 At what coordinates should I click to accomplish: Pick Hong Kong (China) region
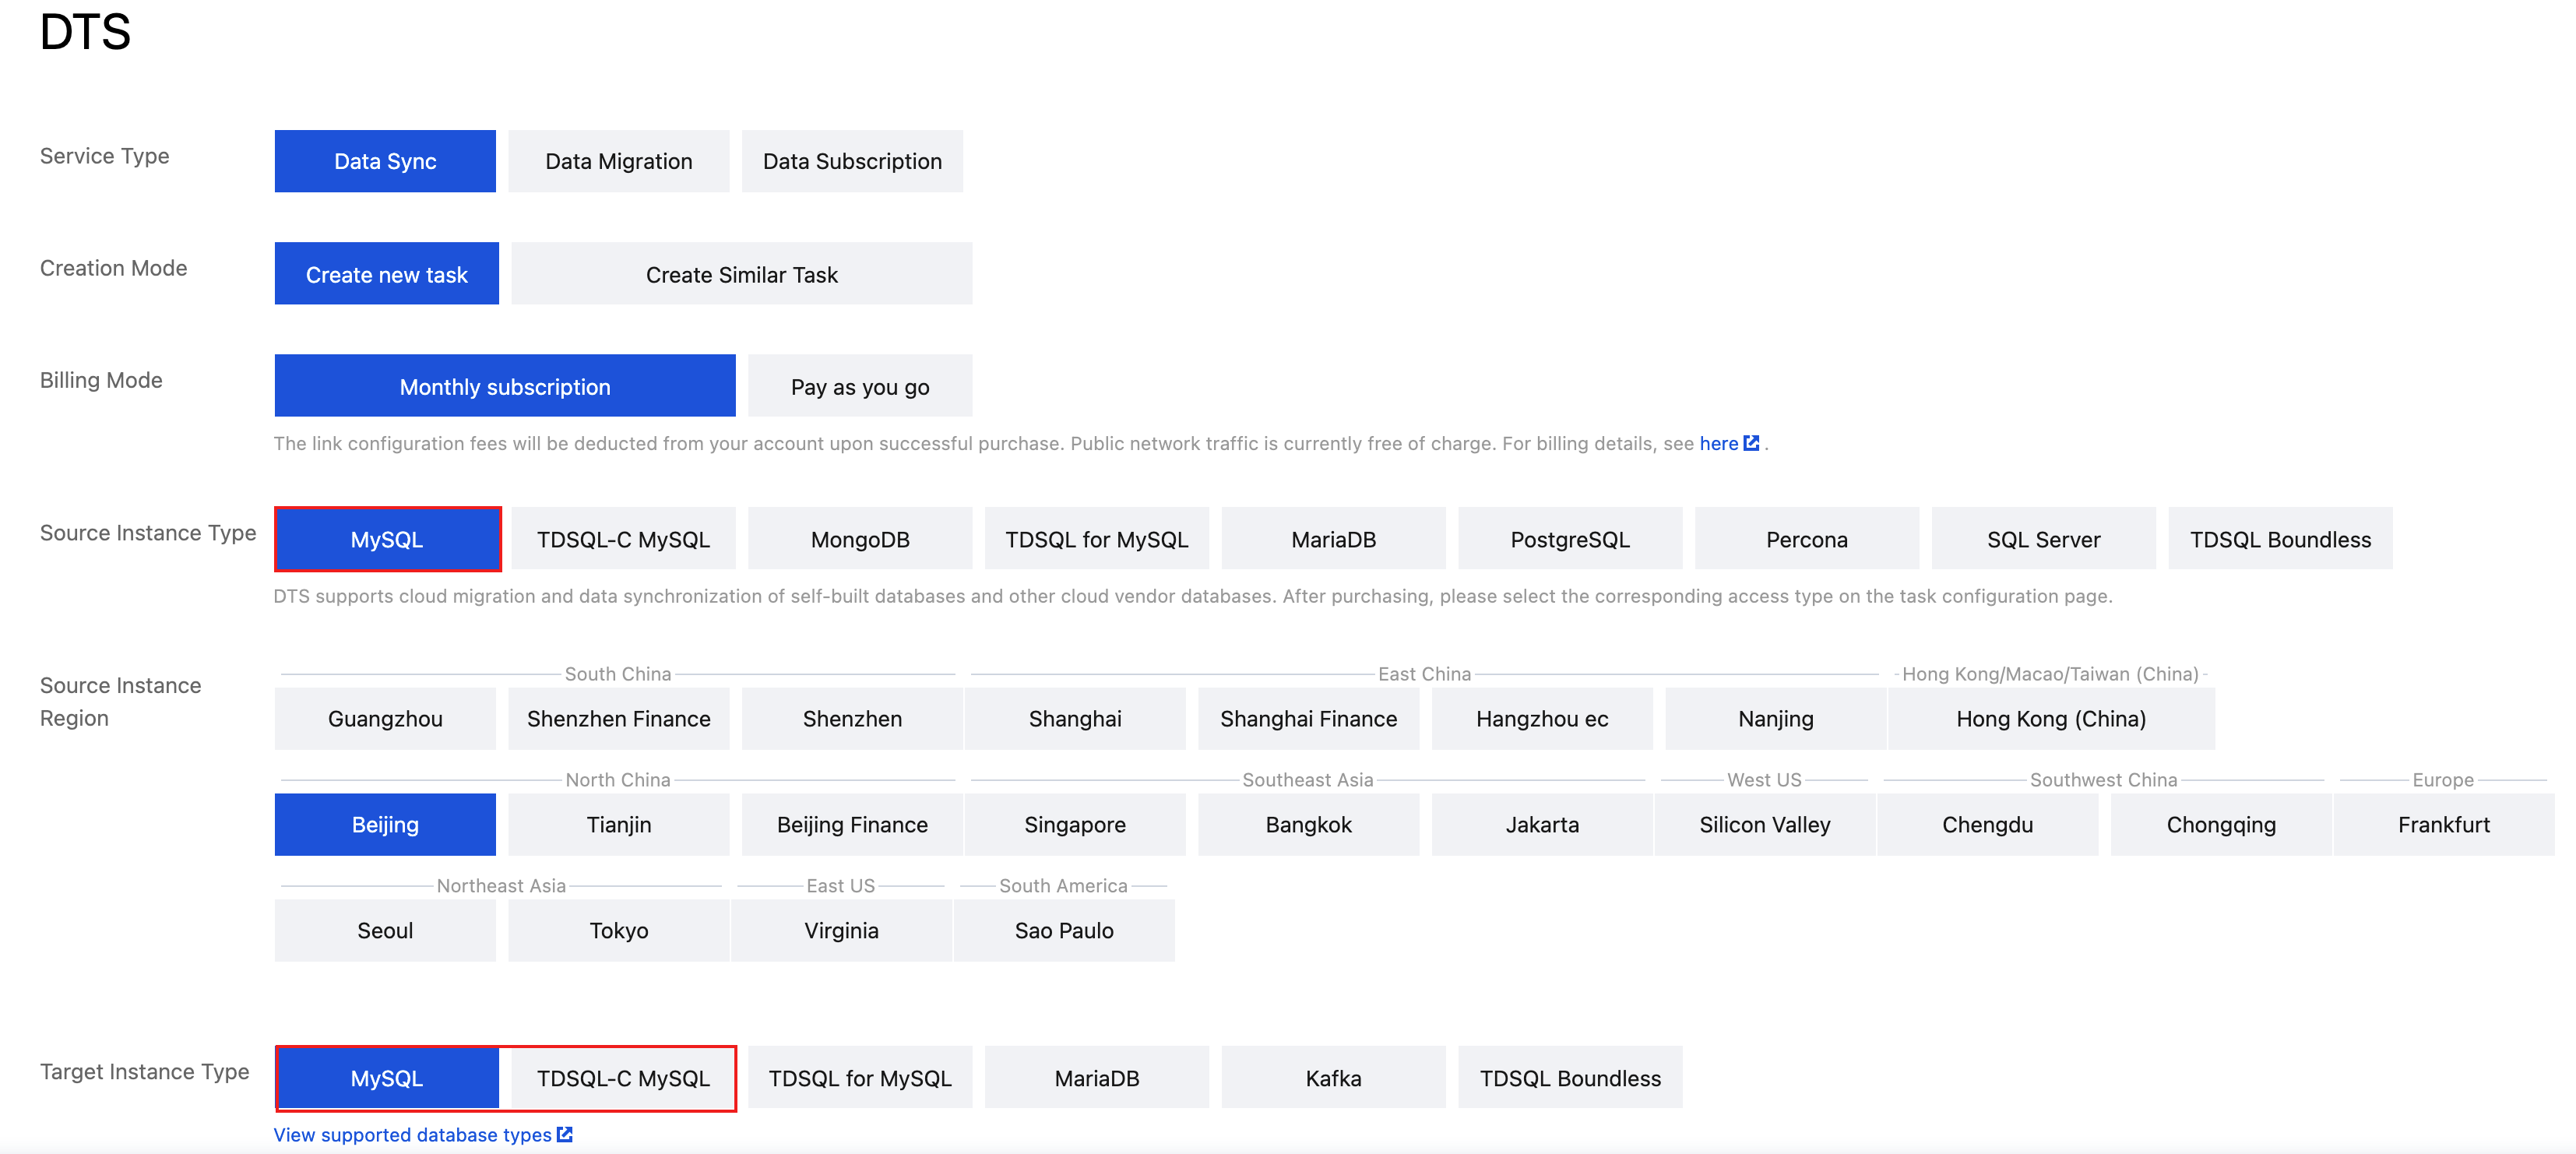click(2050, 718)
